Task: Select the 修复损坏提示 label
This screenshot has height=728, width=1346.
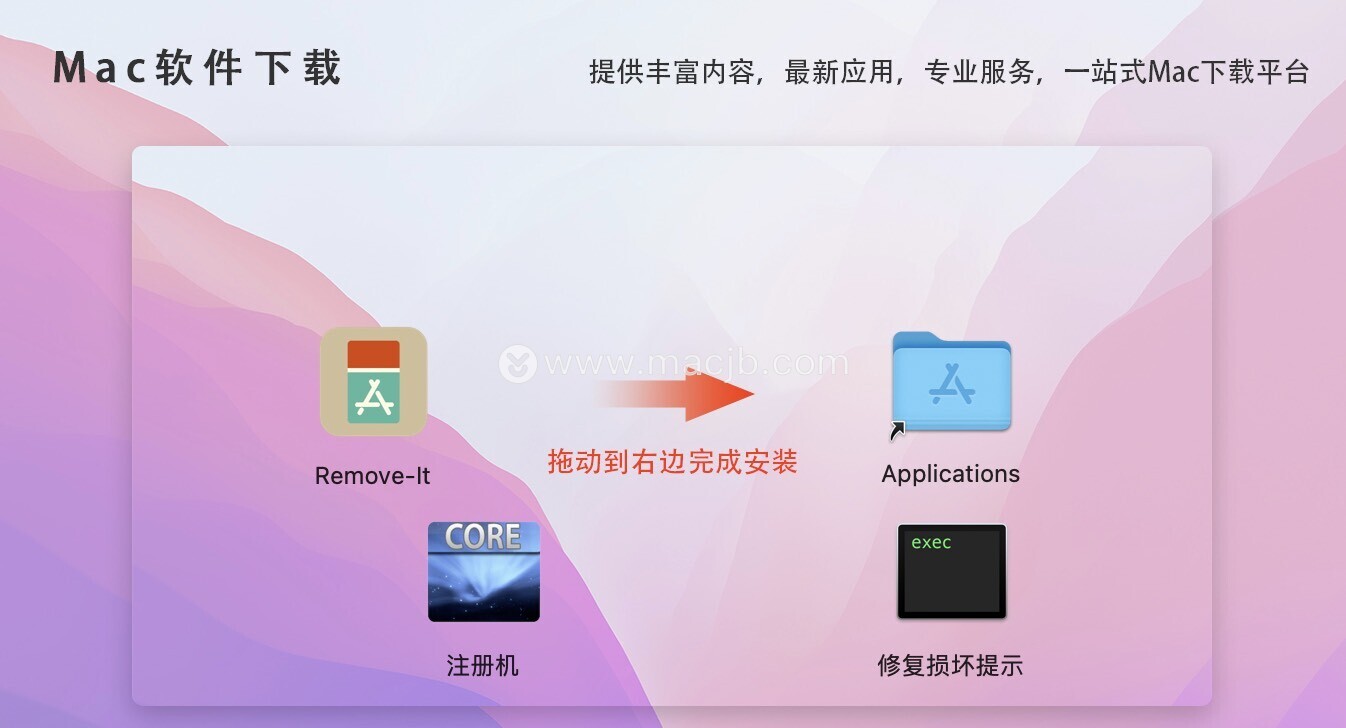Action: click(x=950, y=666)
